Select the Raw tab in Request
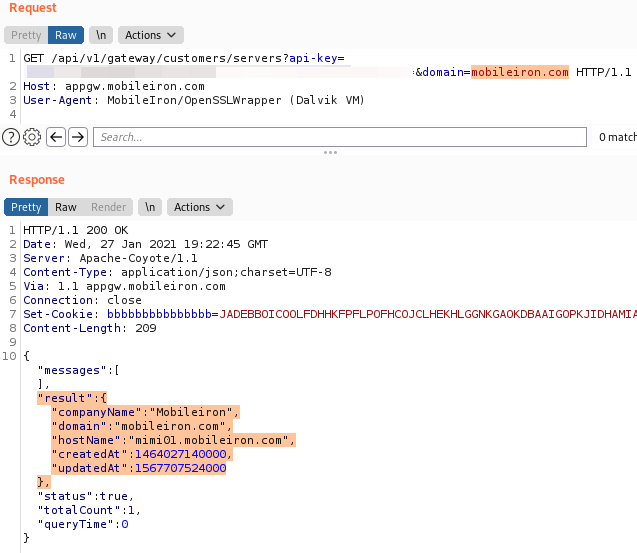Image resolution: width=637 pixels, height=553 pixels. point(66,35)
